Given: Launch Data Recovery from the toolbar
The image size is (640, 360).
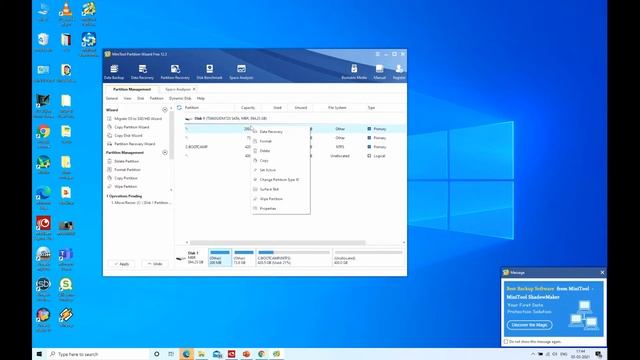Looking at the screenshot, I should (x=142, y=71).
